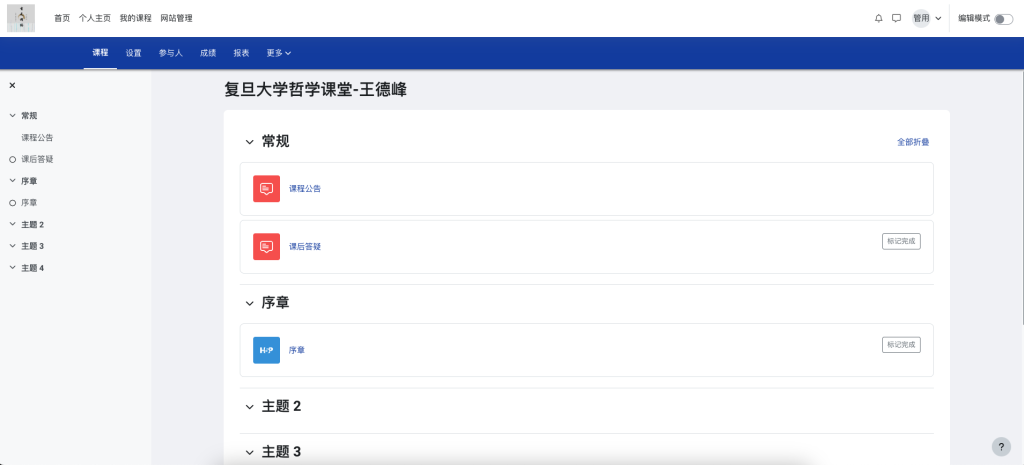The width and height of the screenshot is (1024, 465).
Task: Open 个人主页 in top navigation
Action: click(x=95, y=18)
